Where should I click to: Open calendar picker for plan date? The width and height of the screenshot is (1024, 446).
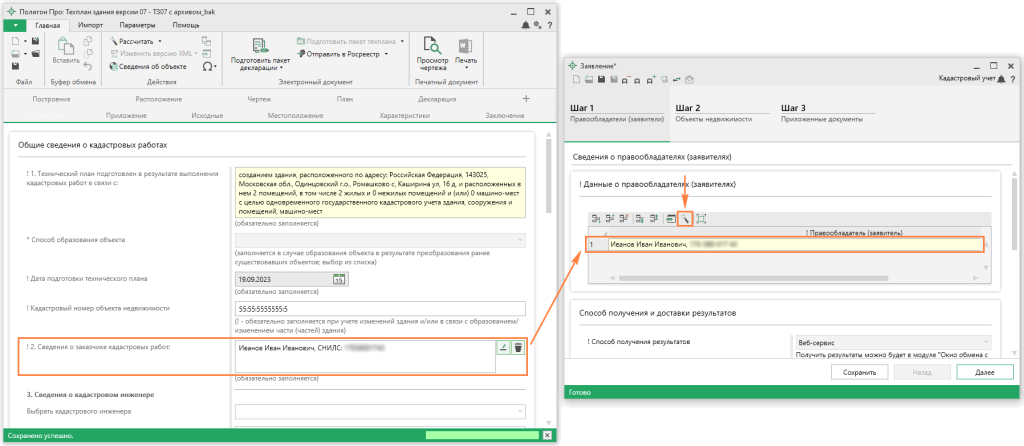(x=338, y=279)
